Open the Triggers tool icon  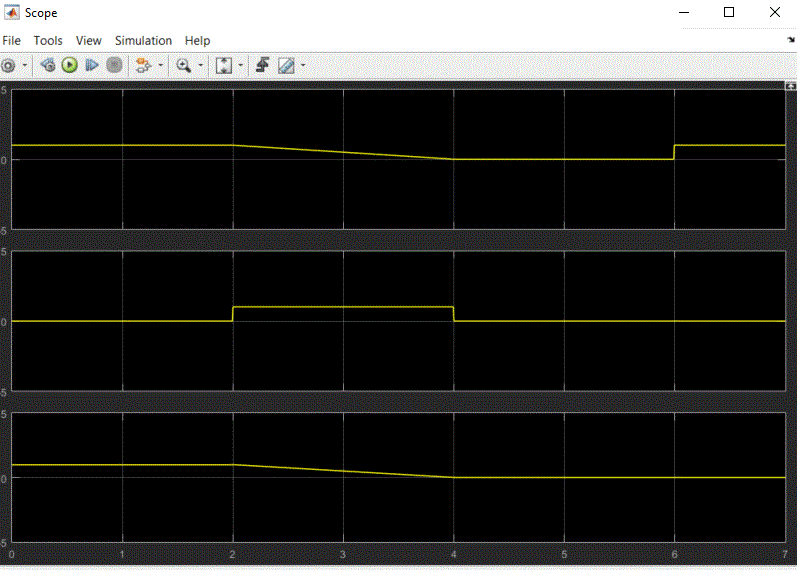[262, 65]
